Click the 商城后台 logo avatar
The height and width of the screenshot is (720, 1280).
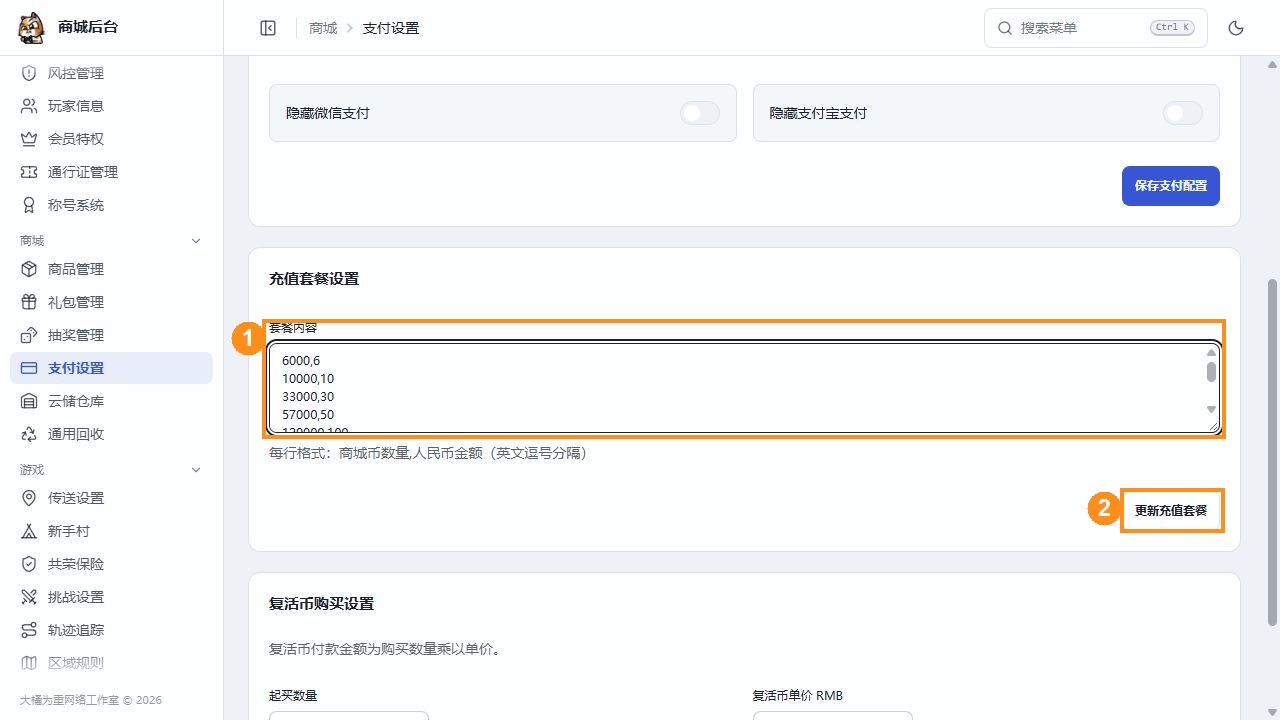[x=32, y=27]
